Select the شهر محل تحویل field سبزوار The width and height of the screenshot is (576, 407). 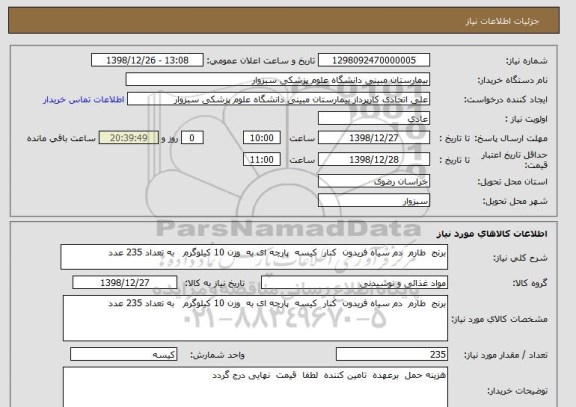click(374, 201)
